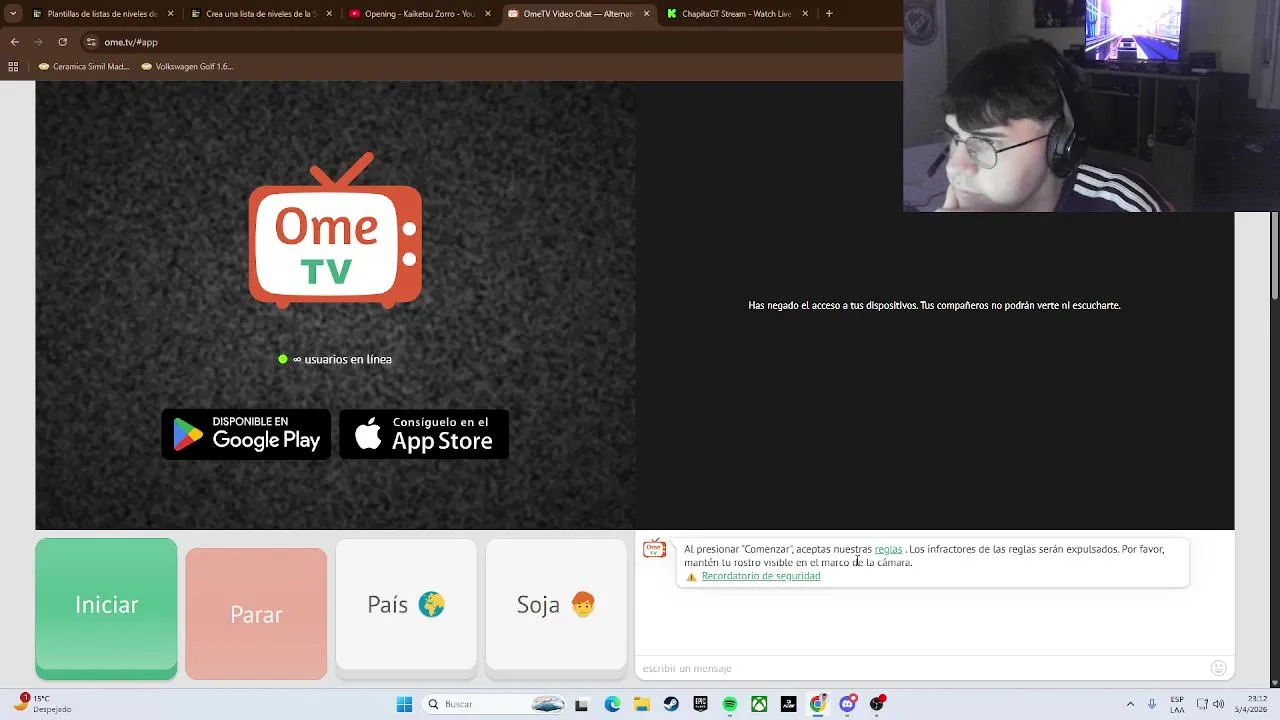
Task: Click the ome.tv/#app address bar
Action: coord(490,42)
